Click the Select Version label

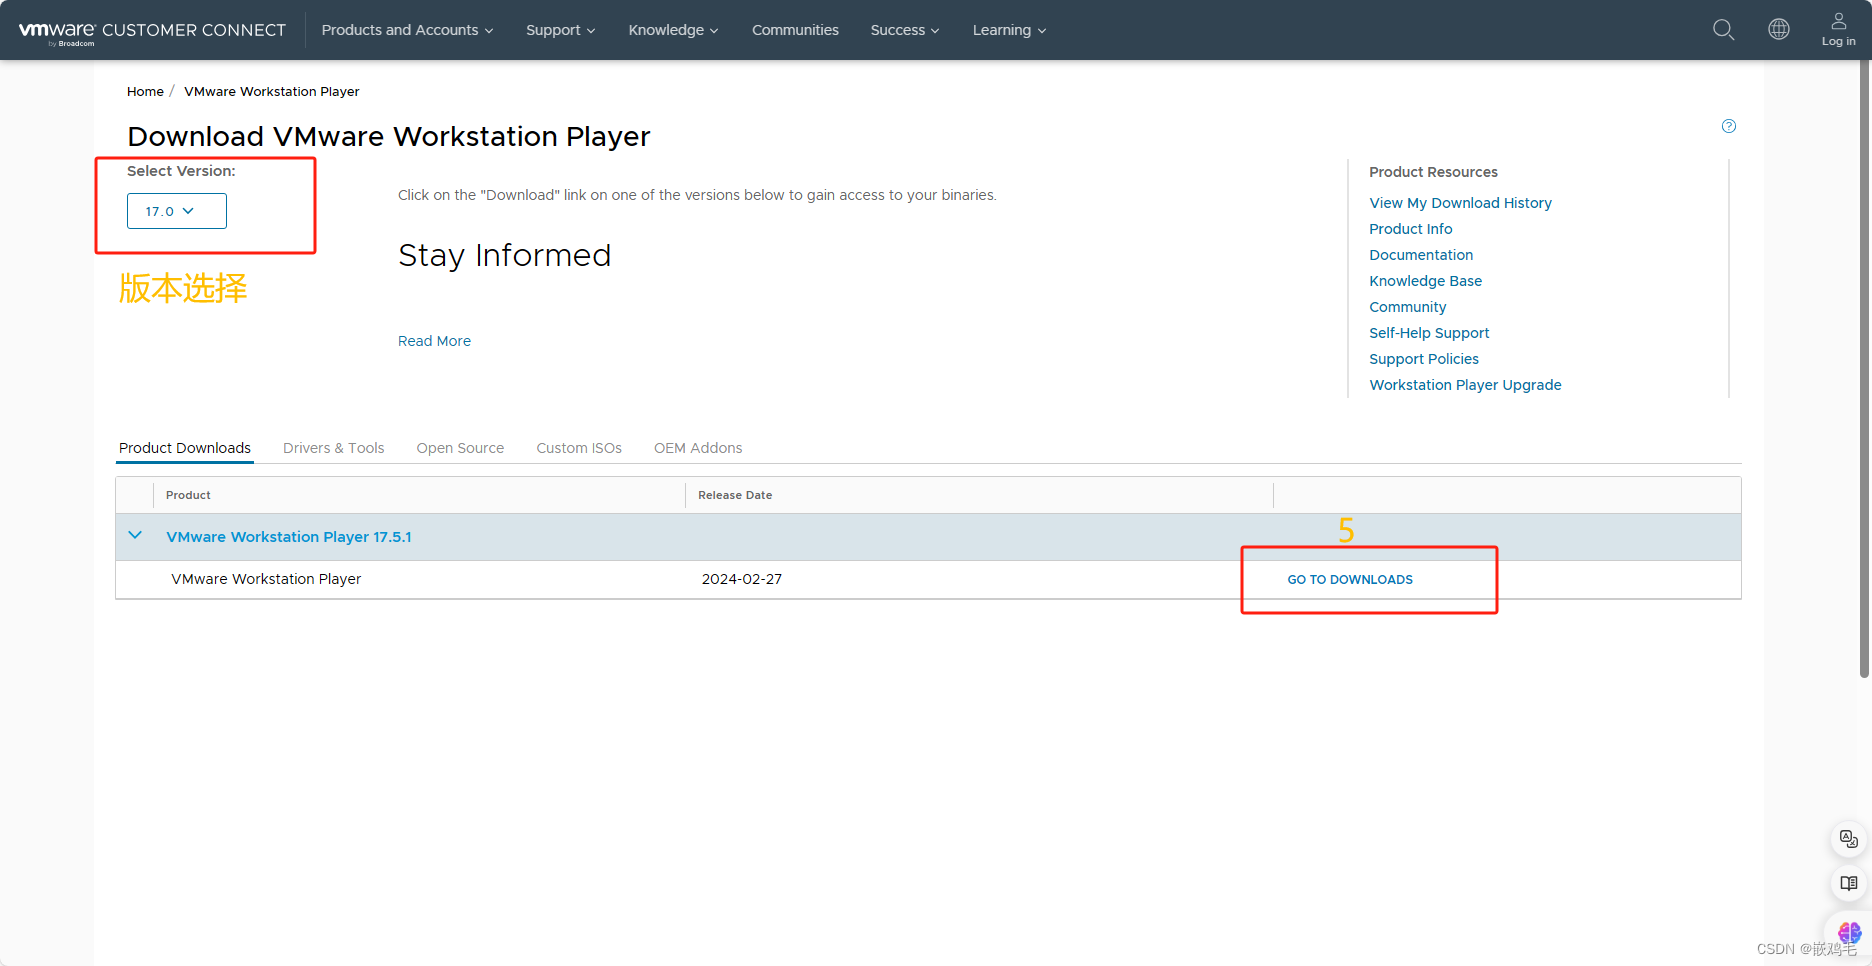(181, 171)
